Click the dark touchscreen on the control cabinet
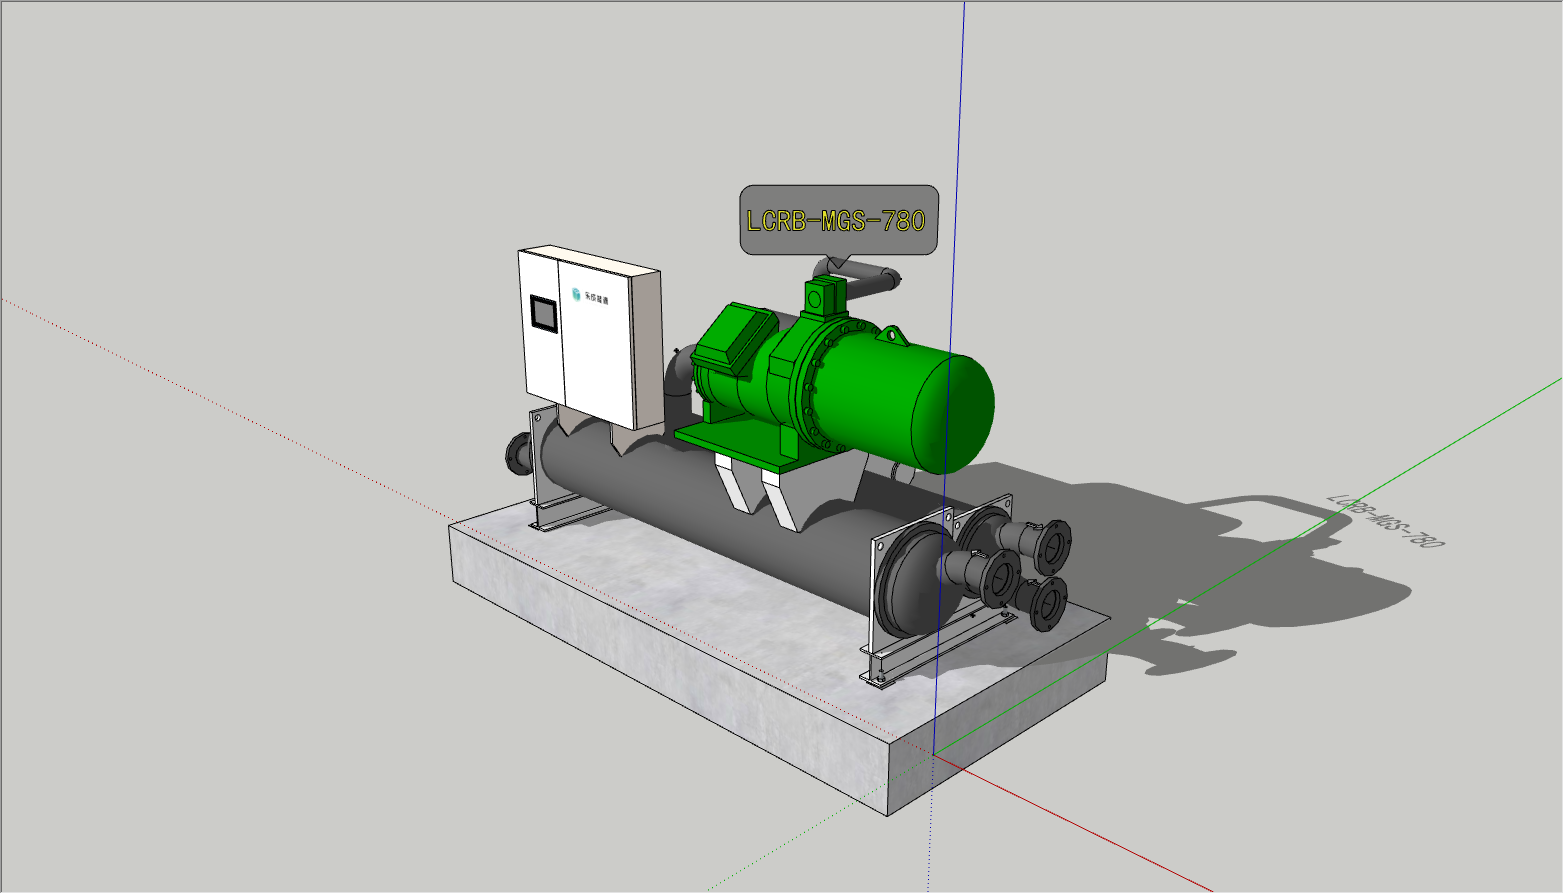The width and height of the screenshot is (1564, 894). [x=543, y=313]
